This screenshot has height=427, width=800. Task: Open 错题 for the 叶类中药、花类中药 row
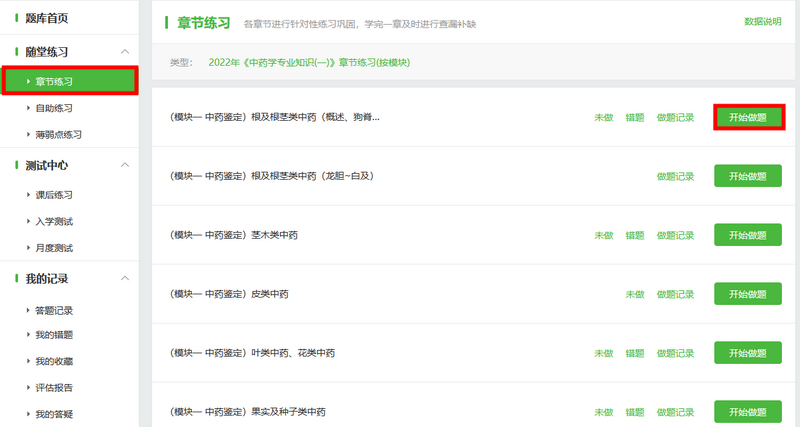click(634, 353)
